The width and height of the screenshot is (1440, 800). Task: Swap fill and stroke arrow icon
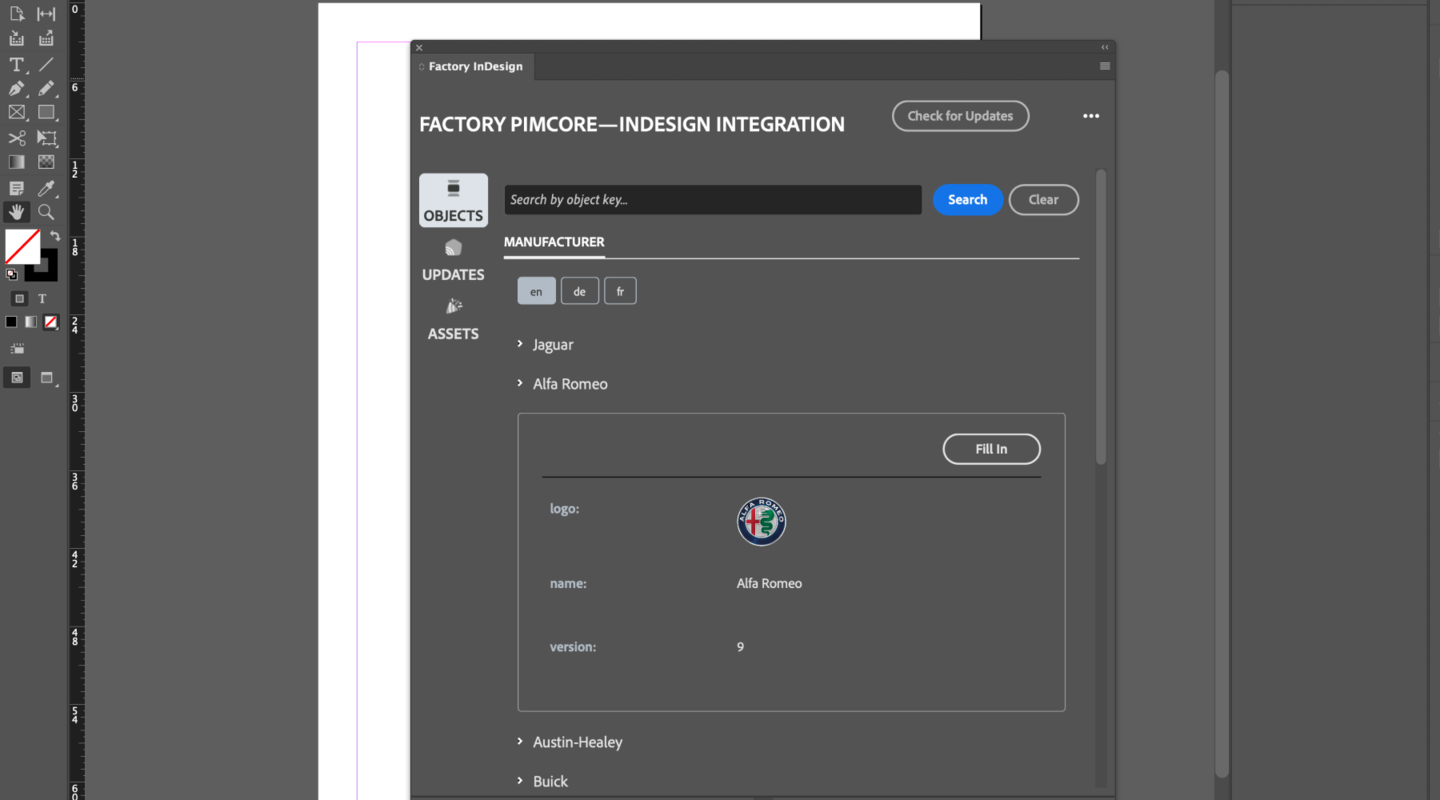click(x=55, y=236)
